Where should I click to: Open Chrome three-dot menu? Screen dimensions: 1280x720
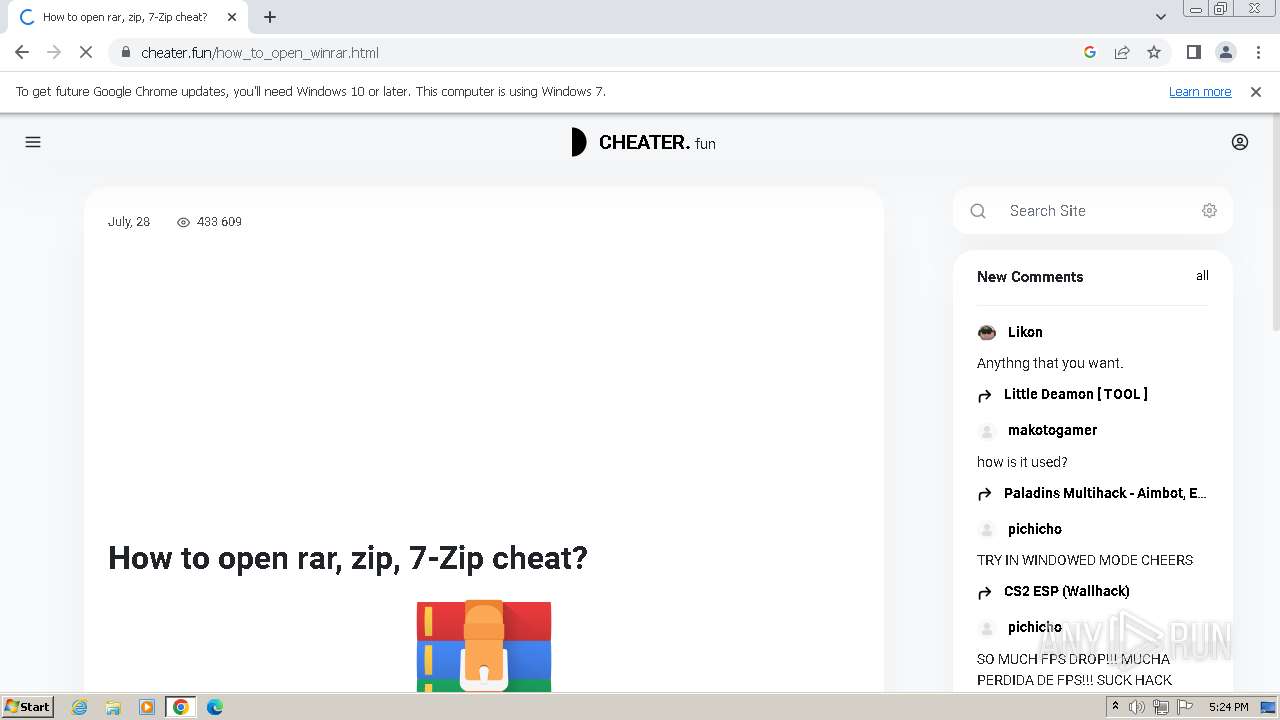pos(1259,52)
